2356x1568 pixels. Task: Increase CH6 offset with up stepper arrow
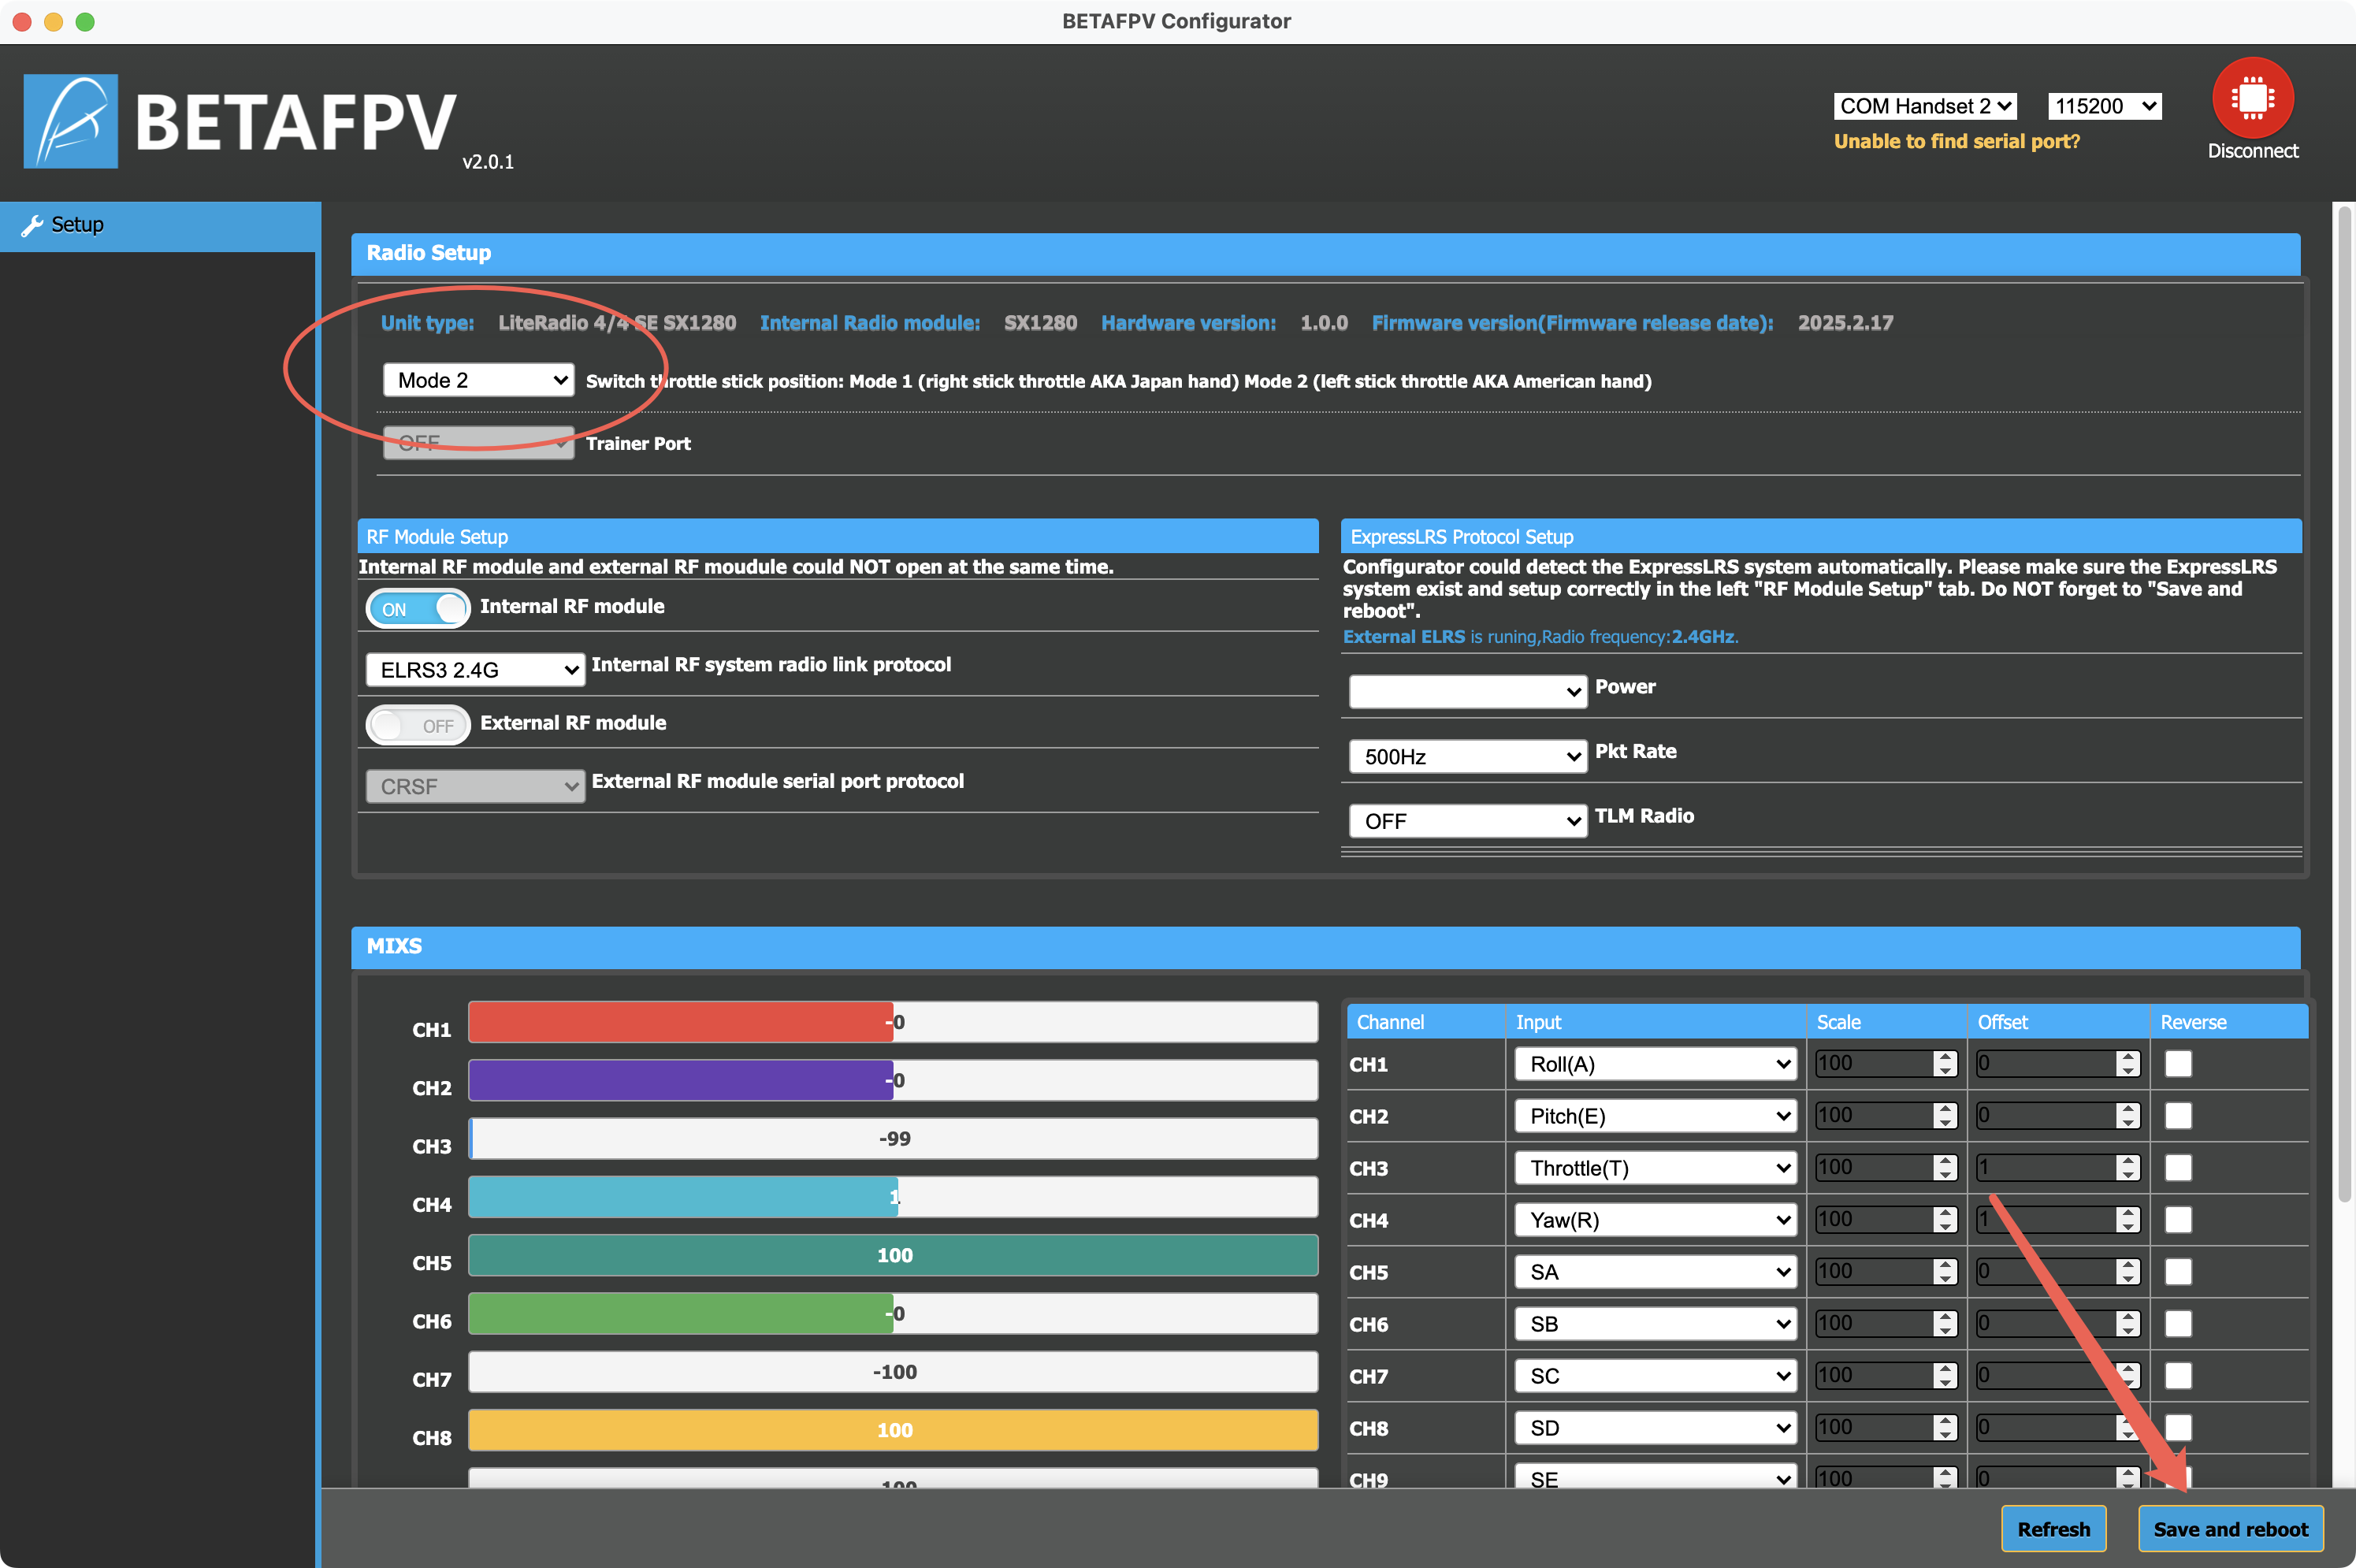(x=2127, y=1317)
